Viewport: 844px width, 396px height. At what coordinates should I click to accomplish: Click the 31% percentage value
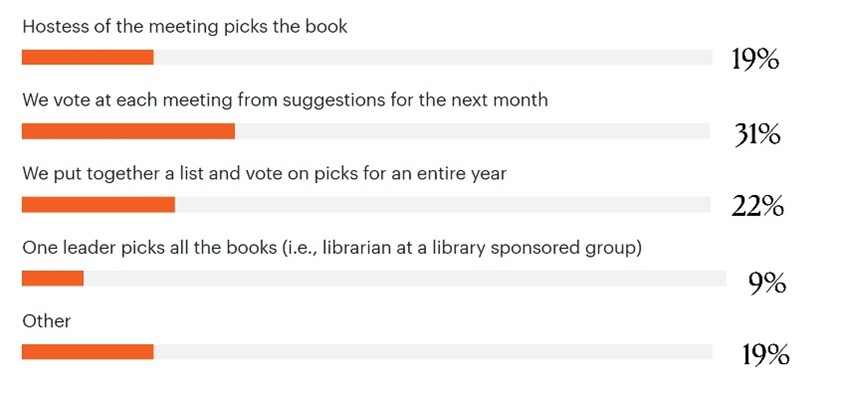click(757, 135)
